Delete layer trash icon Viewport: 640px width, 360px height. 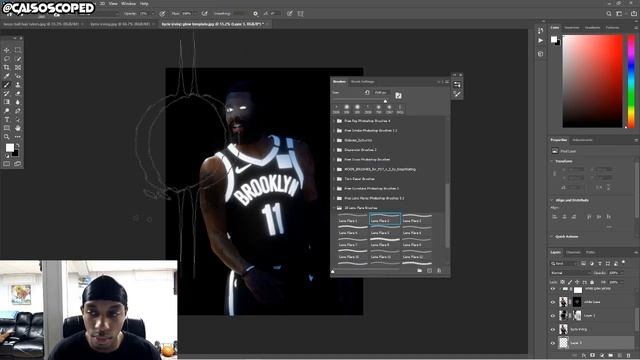click(x=629, y=356)
